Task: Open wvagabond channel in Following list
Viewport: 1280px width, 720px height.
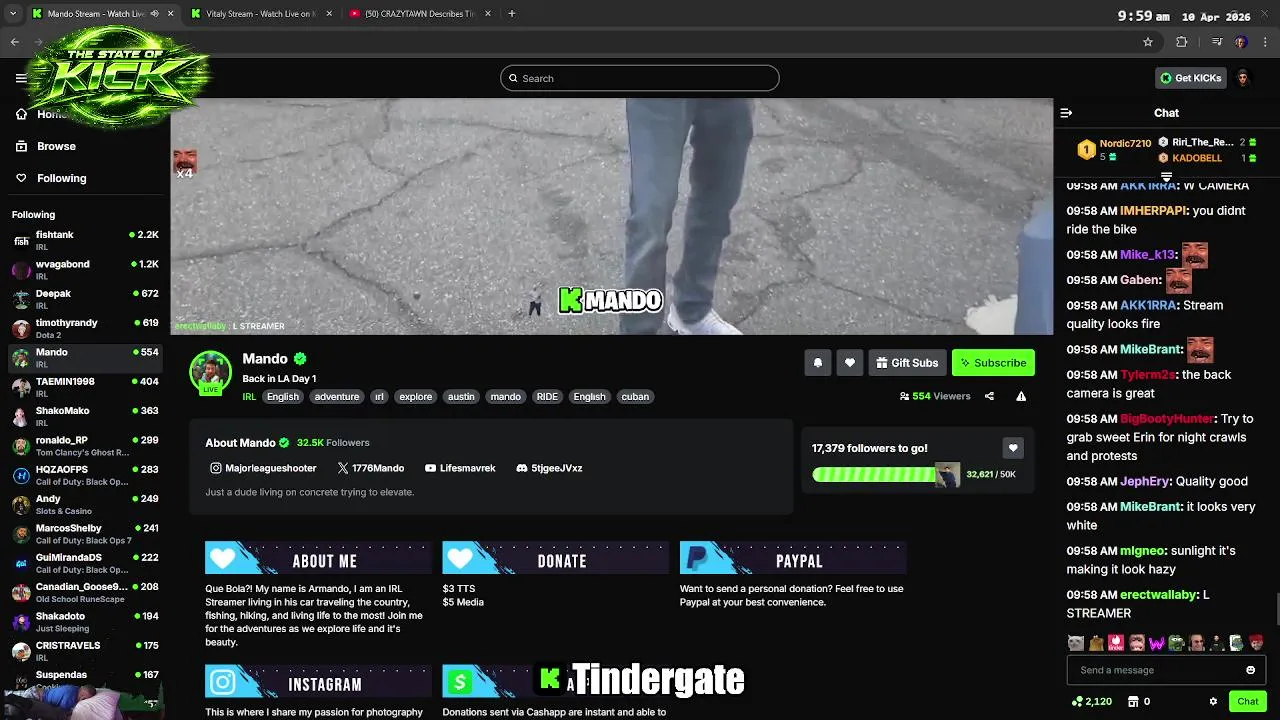Action: pyautogui.click(x=85, y=269)
